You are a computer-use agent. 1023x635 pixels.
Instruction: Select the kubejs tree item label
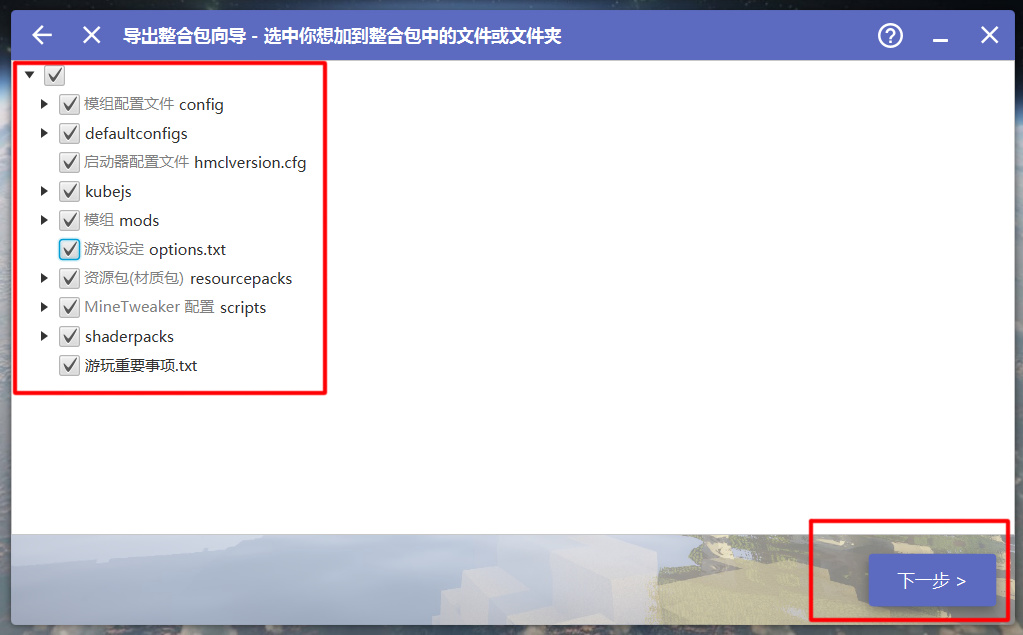(108, 191)
